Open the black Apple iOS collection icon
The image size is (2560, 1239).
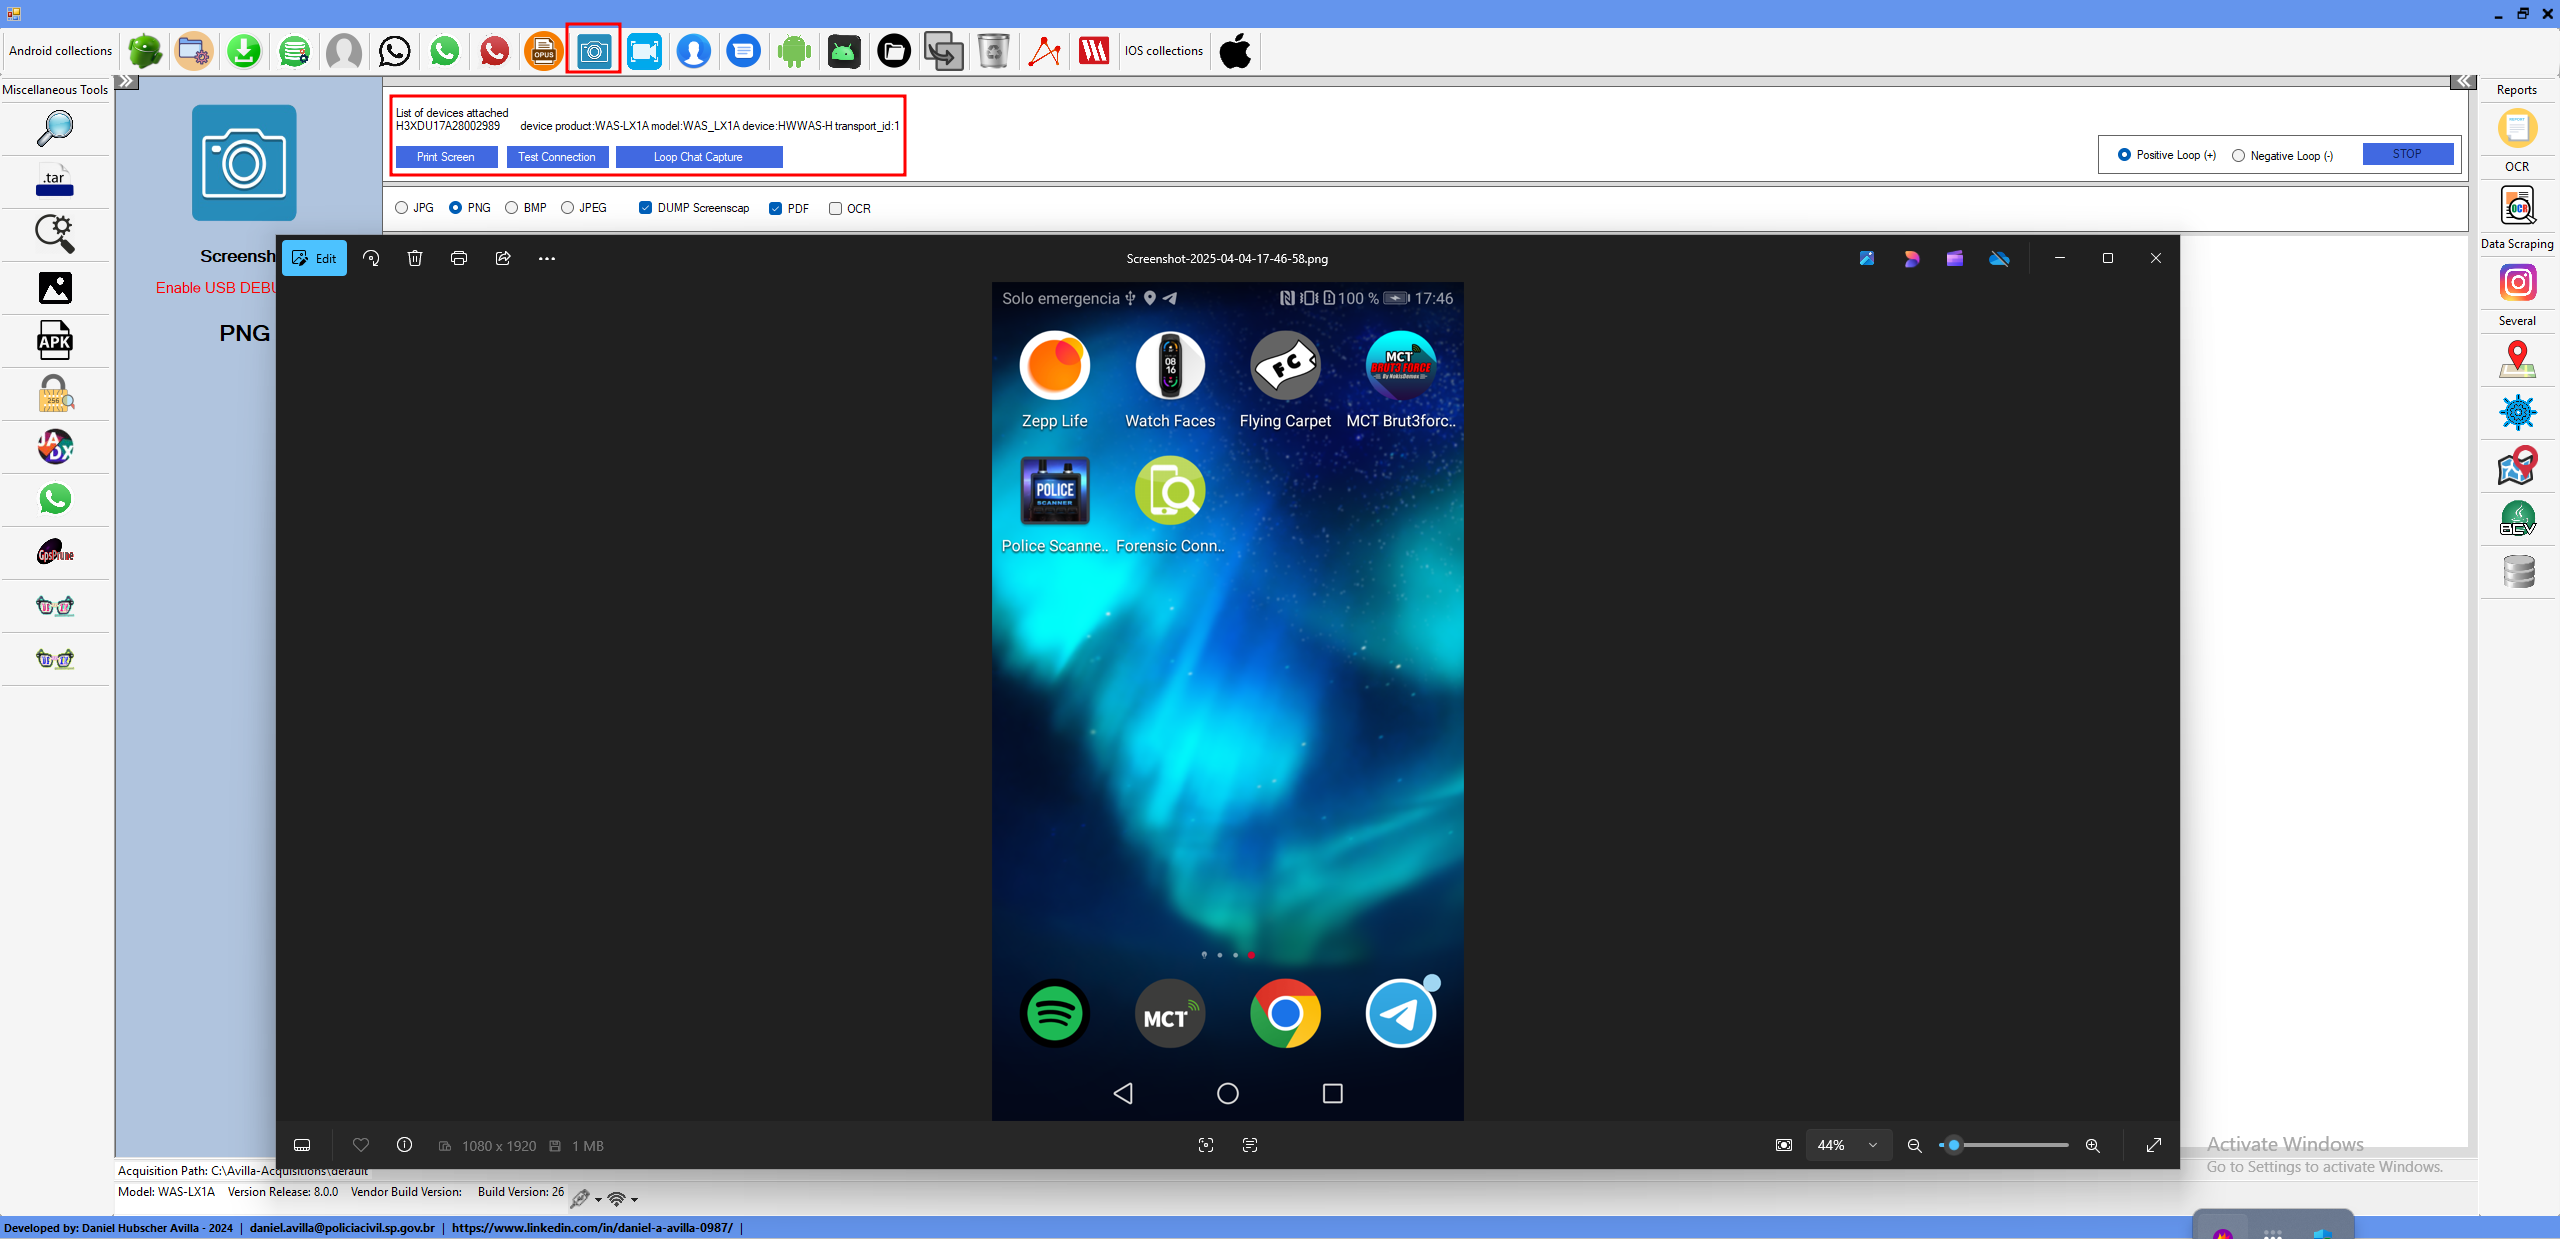pyautogui.click(x=1236, y=51)
